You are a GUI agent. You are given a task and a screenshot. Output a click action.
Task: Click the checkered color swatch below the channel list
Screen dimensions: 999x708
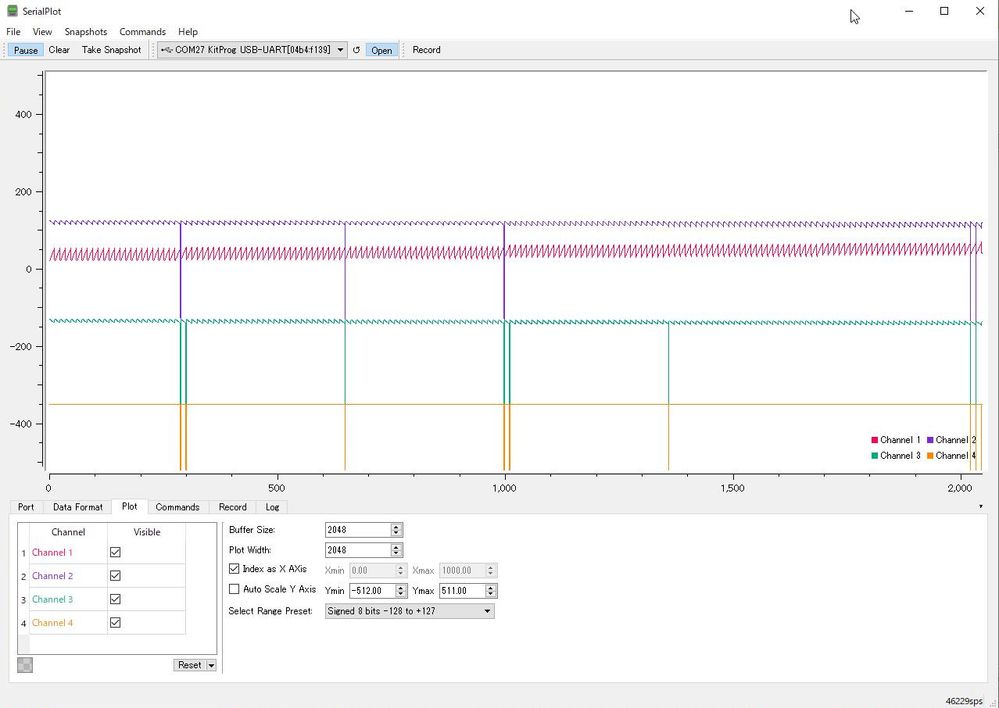[x=24, y=664]
